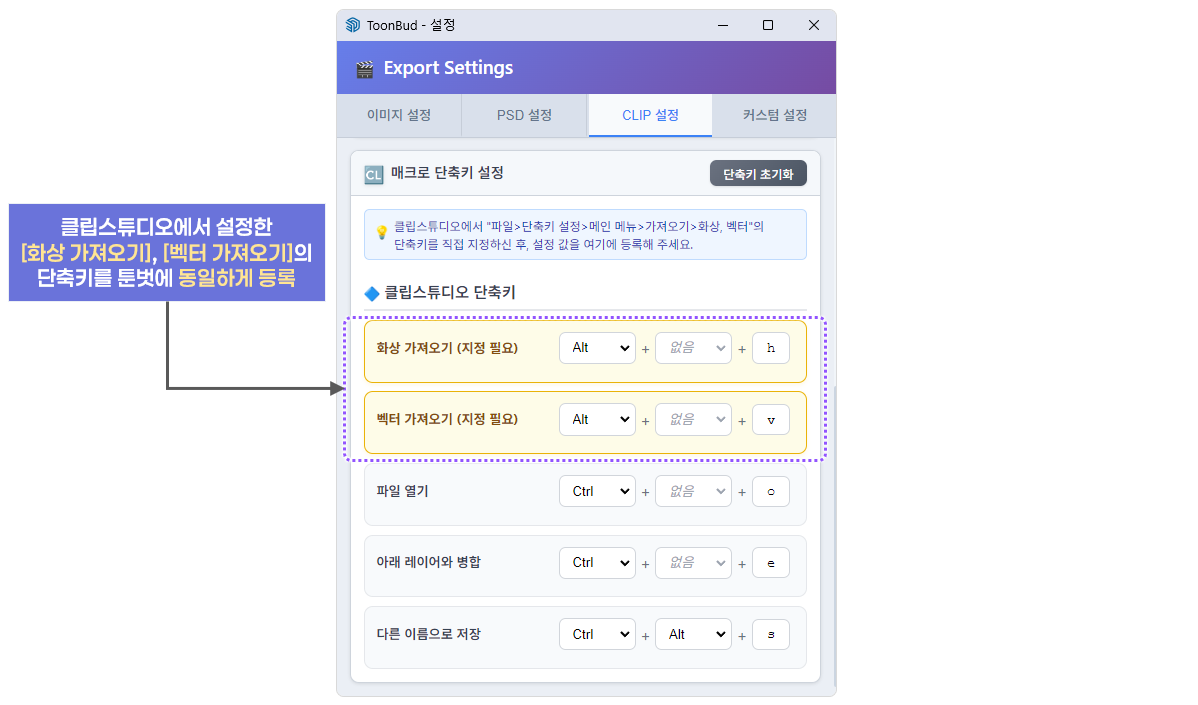The height and width of the screenshot is (705, 1198).
Task: Open the Alt modifier dropdown for 벡터 가져오기
Action: tap(597, 419)
